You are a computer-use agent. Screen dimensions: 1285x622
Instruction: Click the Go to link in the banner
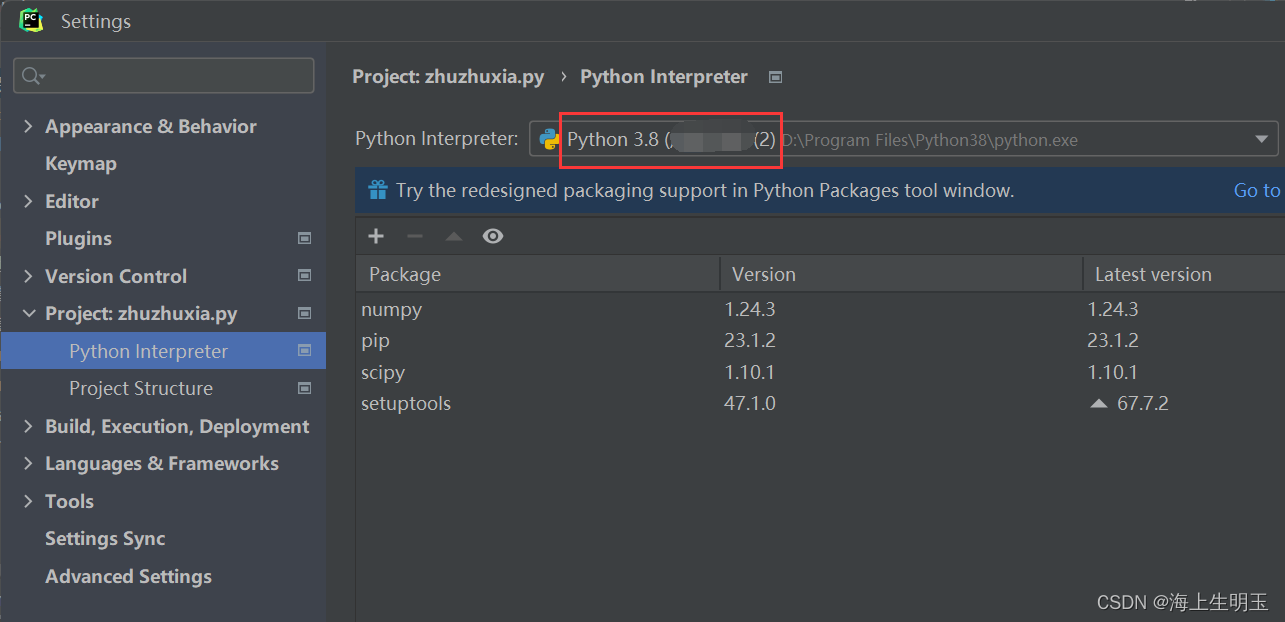pyautogui.click(x=1256, y=190)
